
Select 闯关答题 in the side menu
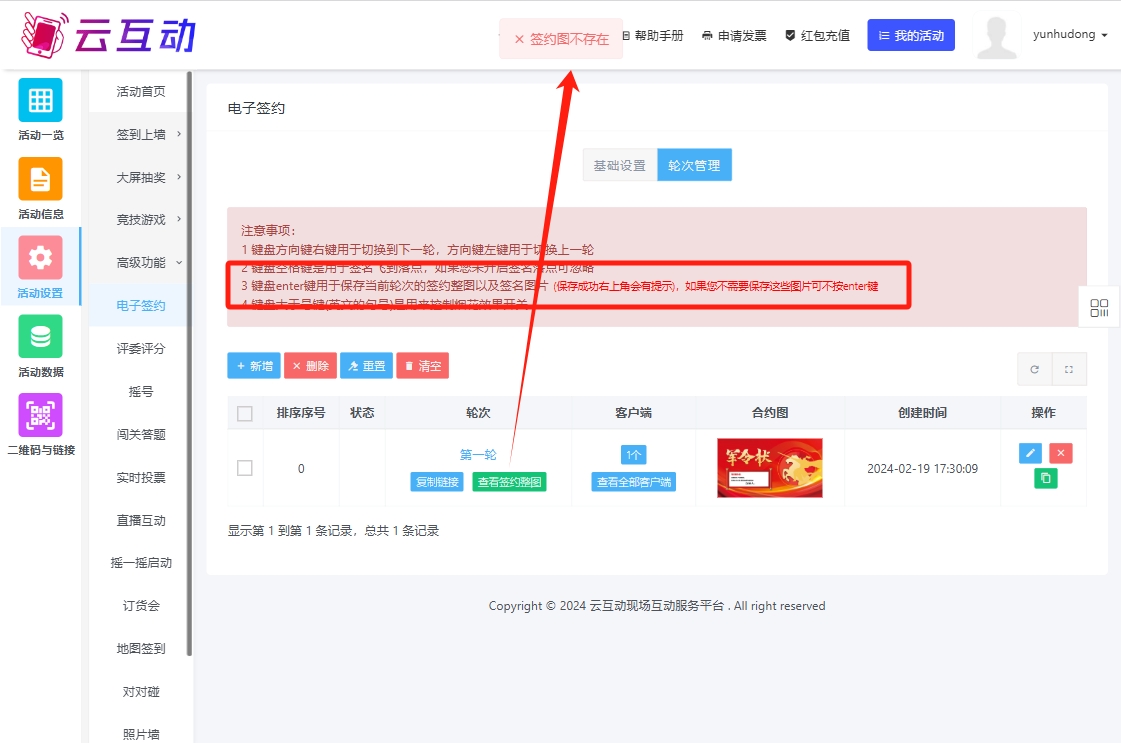pyautogui.click(x=141, y=434)
